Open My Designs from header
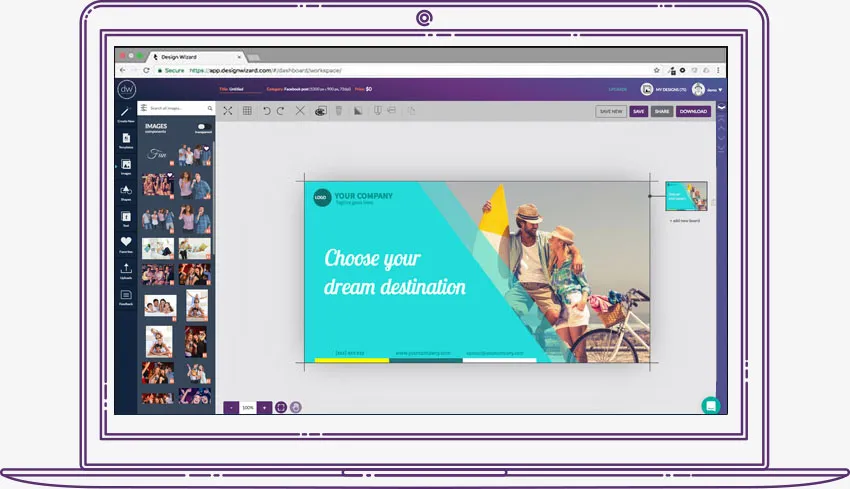Viewport: 850px width, 489px height. (664, 89)
